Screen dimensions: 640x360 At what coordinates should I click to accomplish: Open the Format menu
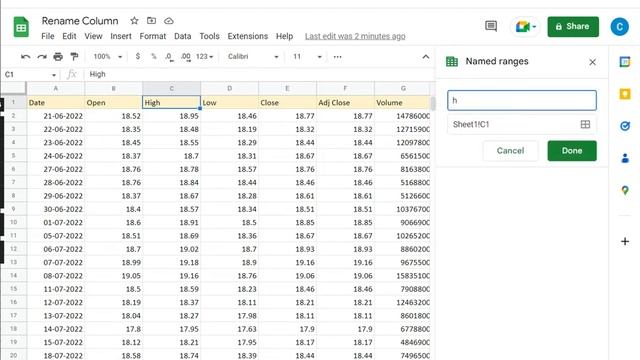click(x=153, y=36)
